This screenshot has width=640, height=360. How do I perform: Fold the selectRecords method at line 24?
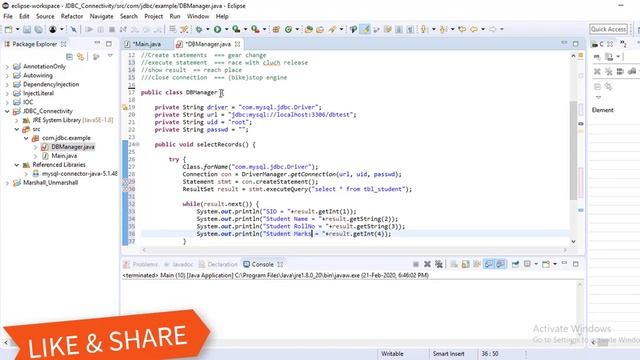click(x=138, y=144)
